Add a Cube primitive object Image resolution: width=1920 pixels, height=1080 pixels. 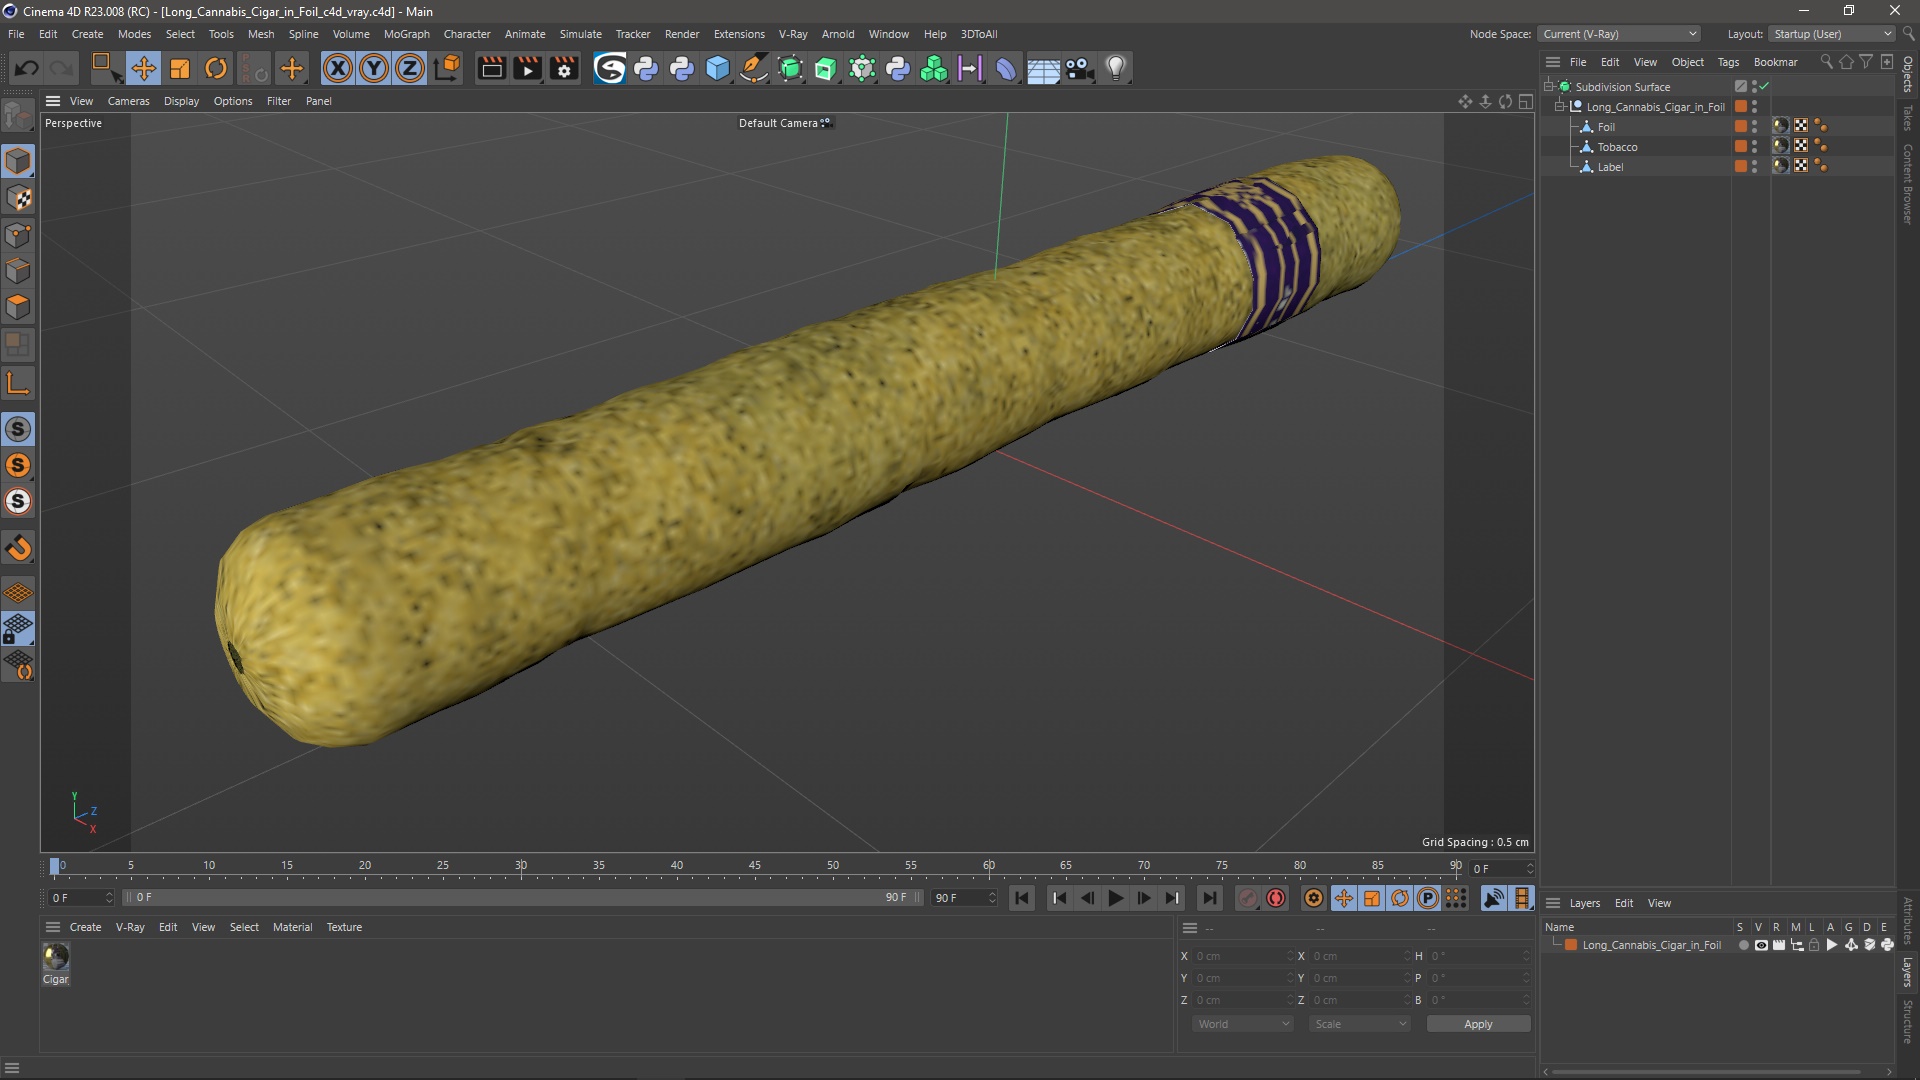coord(718,68)
